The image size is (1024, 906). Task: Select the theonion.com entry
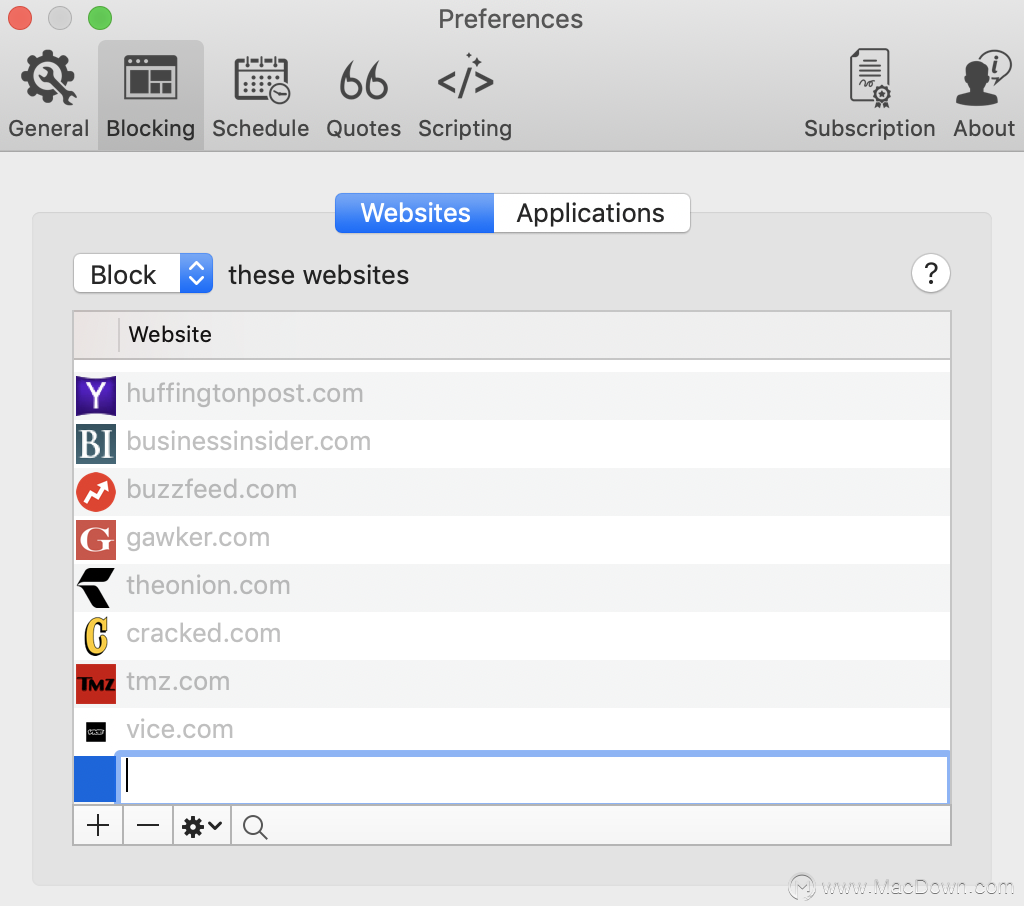point(512,588)
